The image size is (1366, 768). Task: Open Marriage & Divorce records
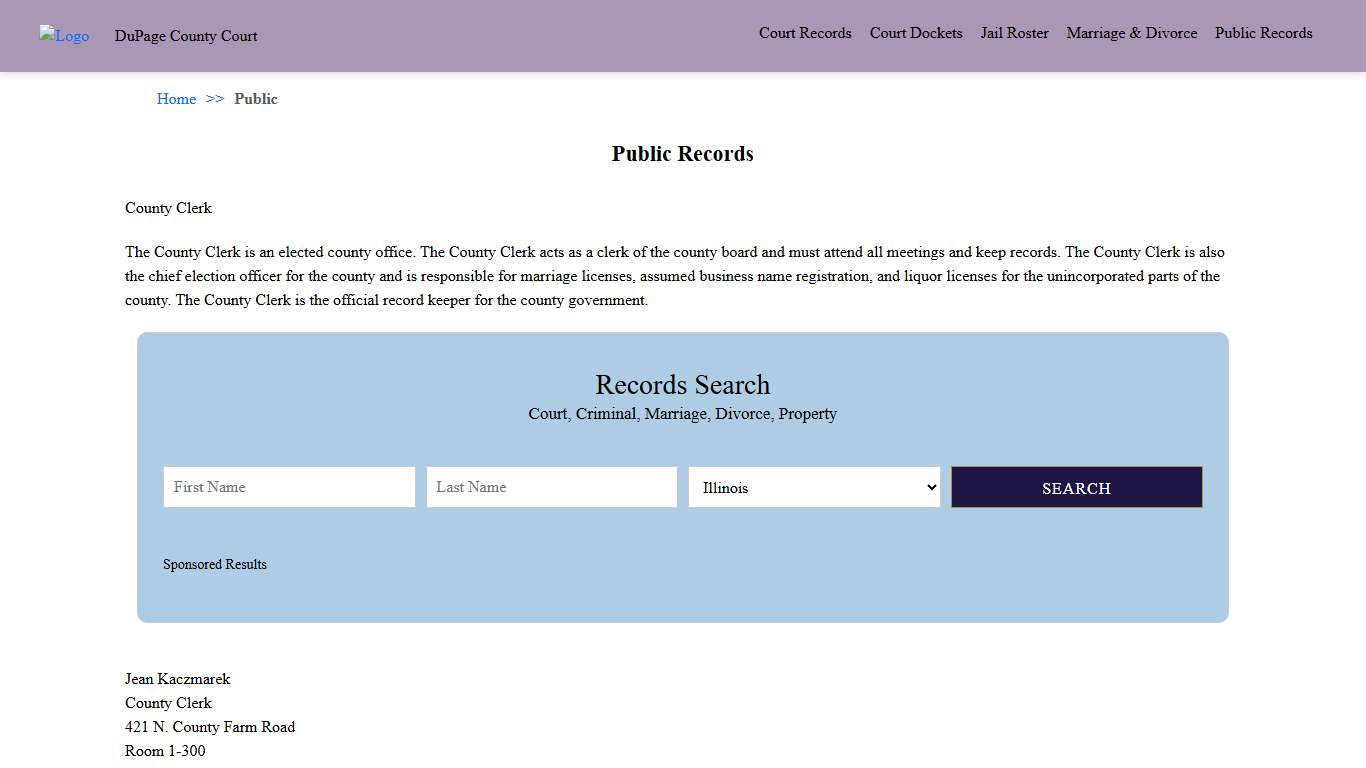click(x=1131, y=33)
